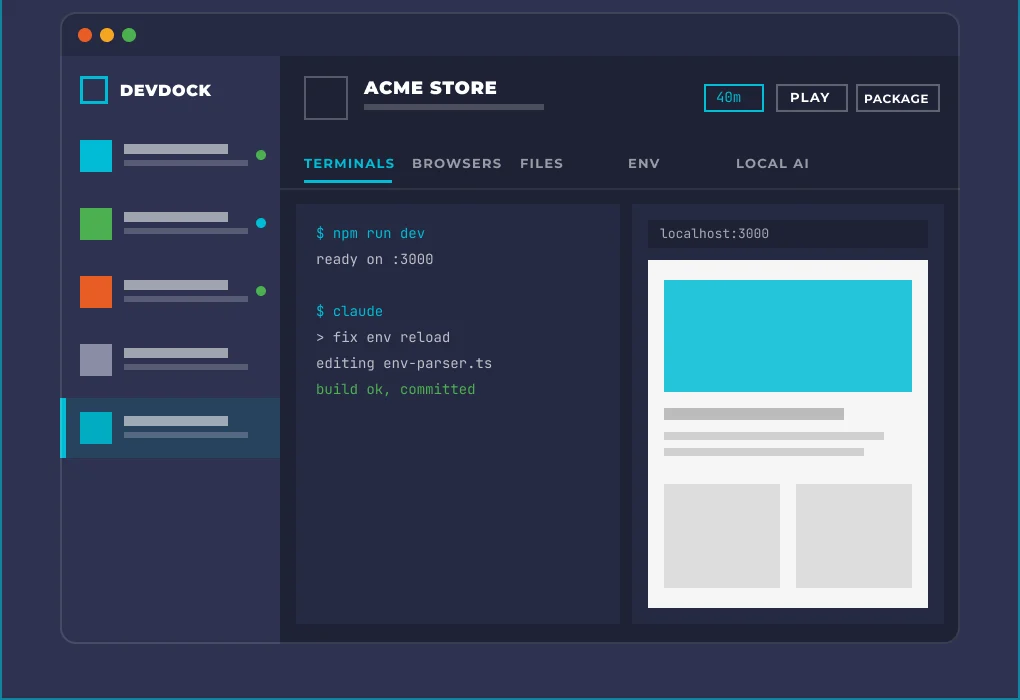
Task: Open the Env tab
Action: (644, 163)
